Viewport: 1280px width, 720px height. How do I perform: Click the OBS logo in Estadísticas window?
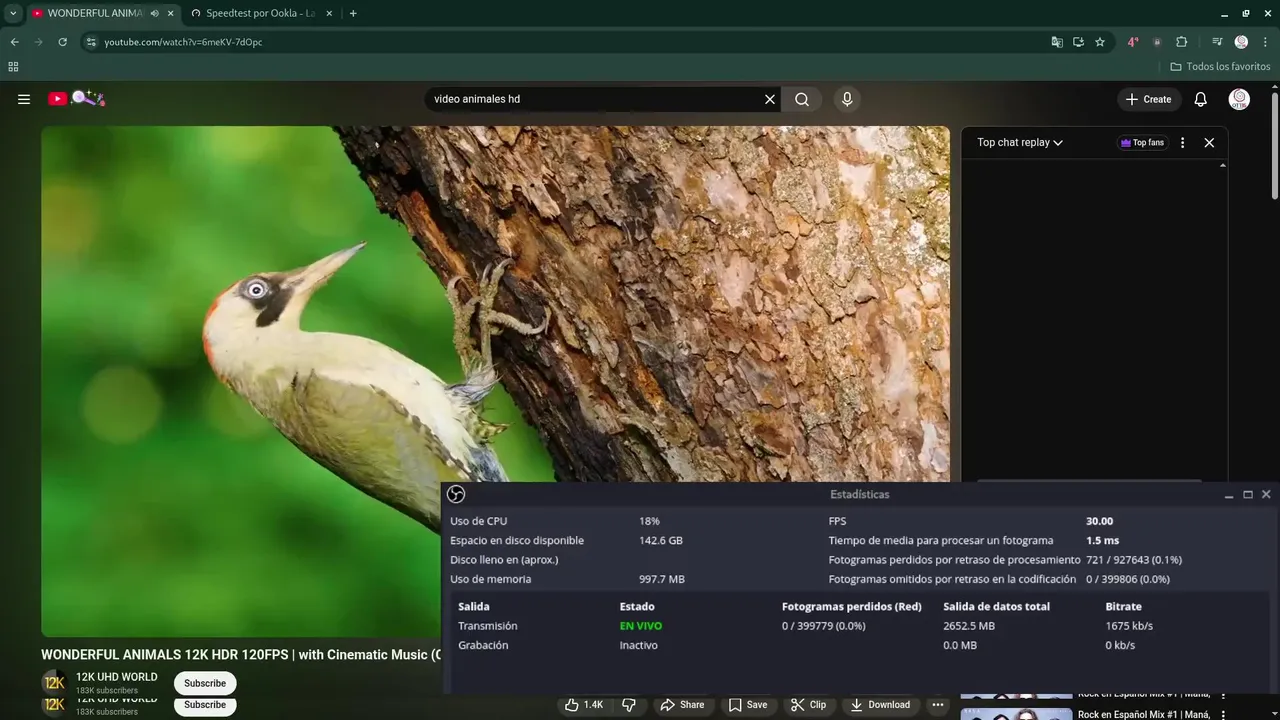pos(456,494)
